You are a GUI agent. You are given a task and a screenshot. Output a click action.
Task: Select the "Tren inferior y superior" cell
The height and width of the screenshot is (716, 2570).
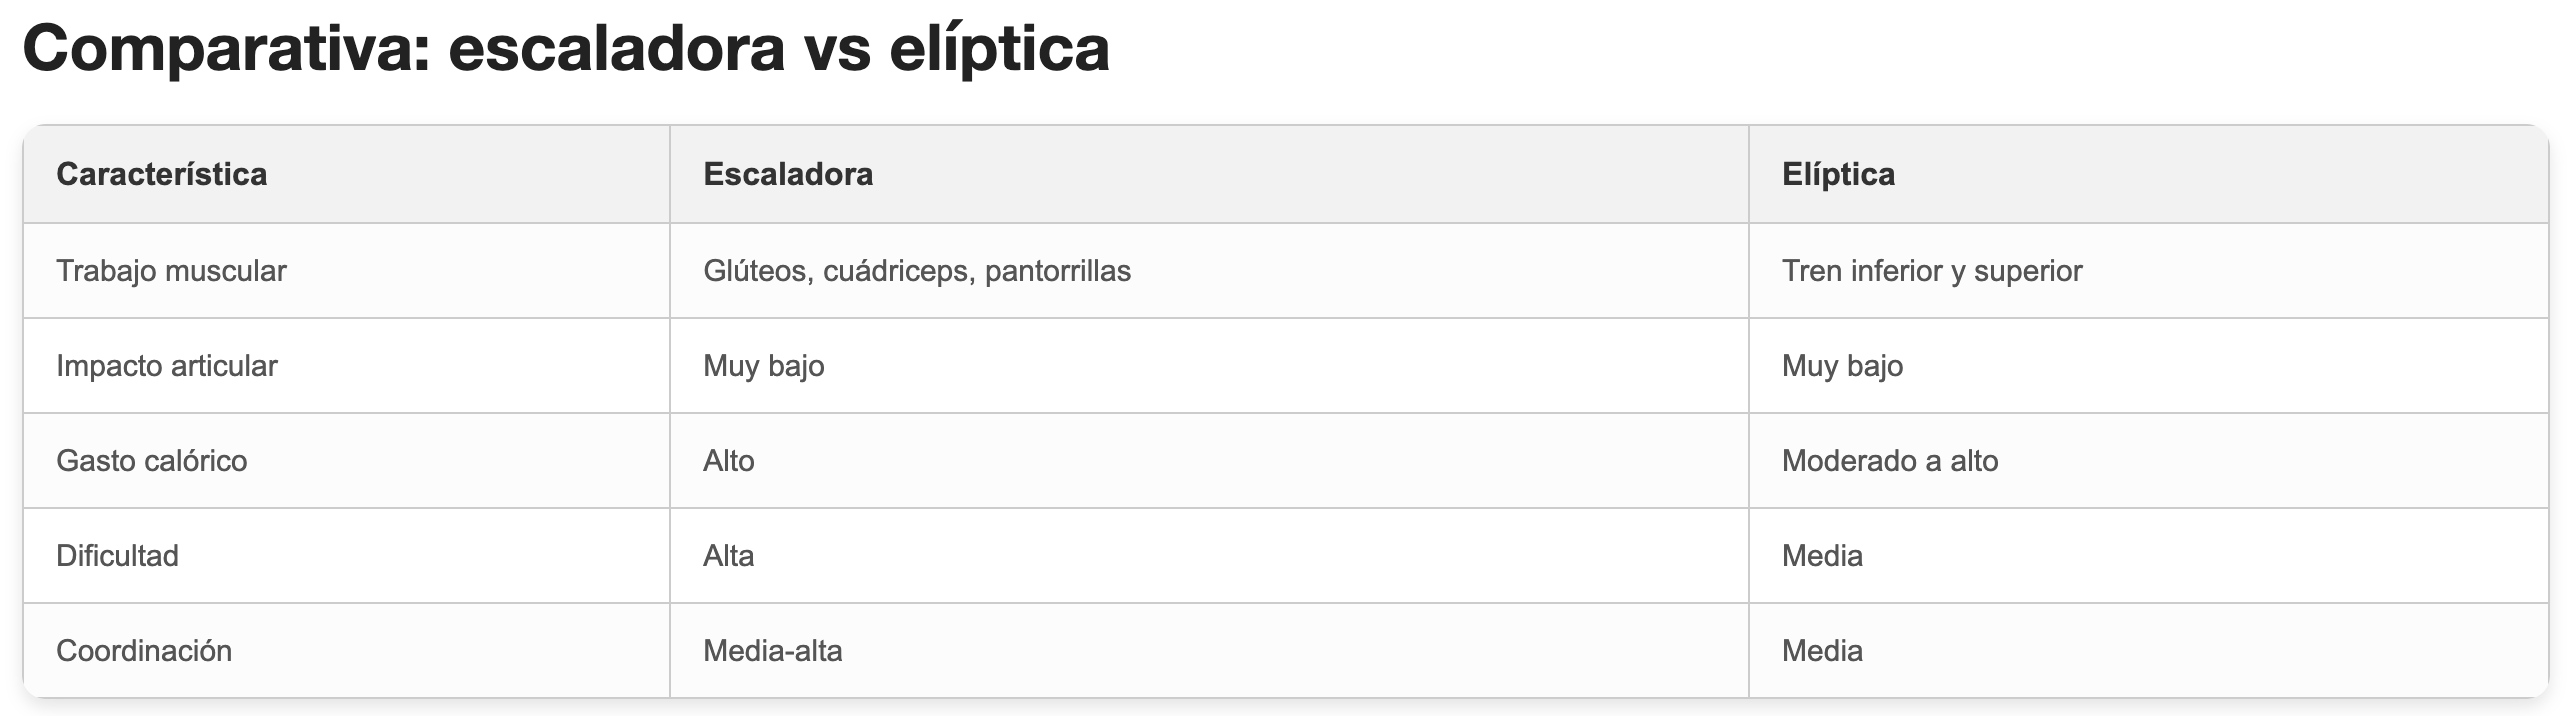tap(1931, 271)
